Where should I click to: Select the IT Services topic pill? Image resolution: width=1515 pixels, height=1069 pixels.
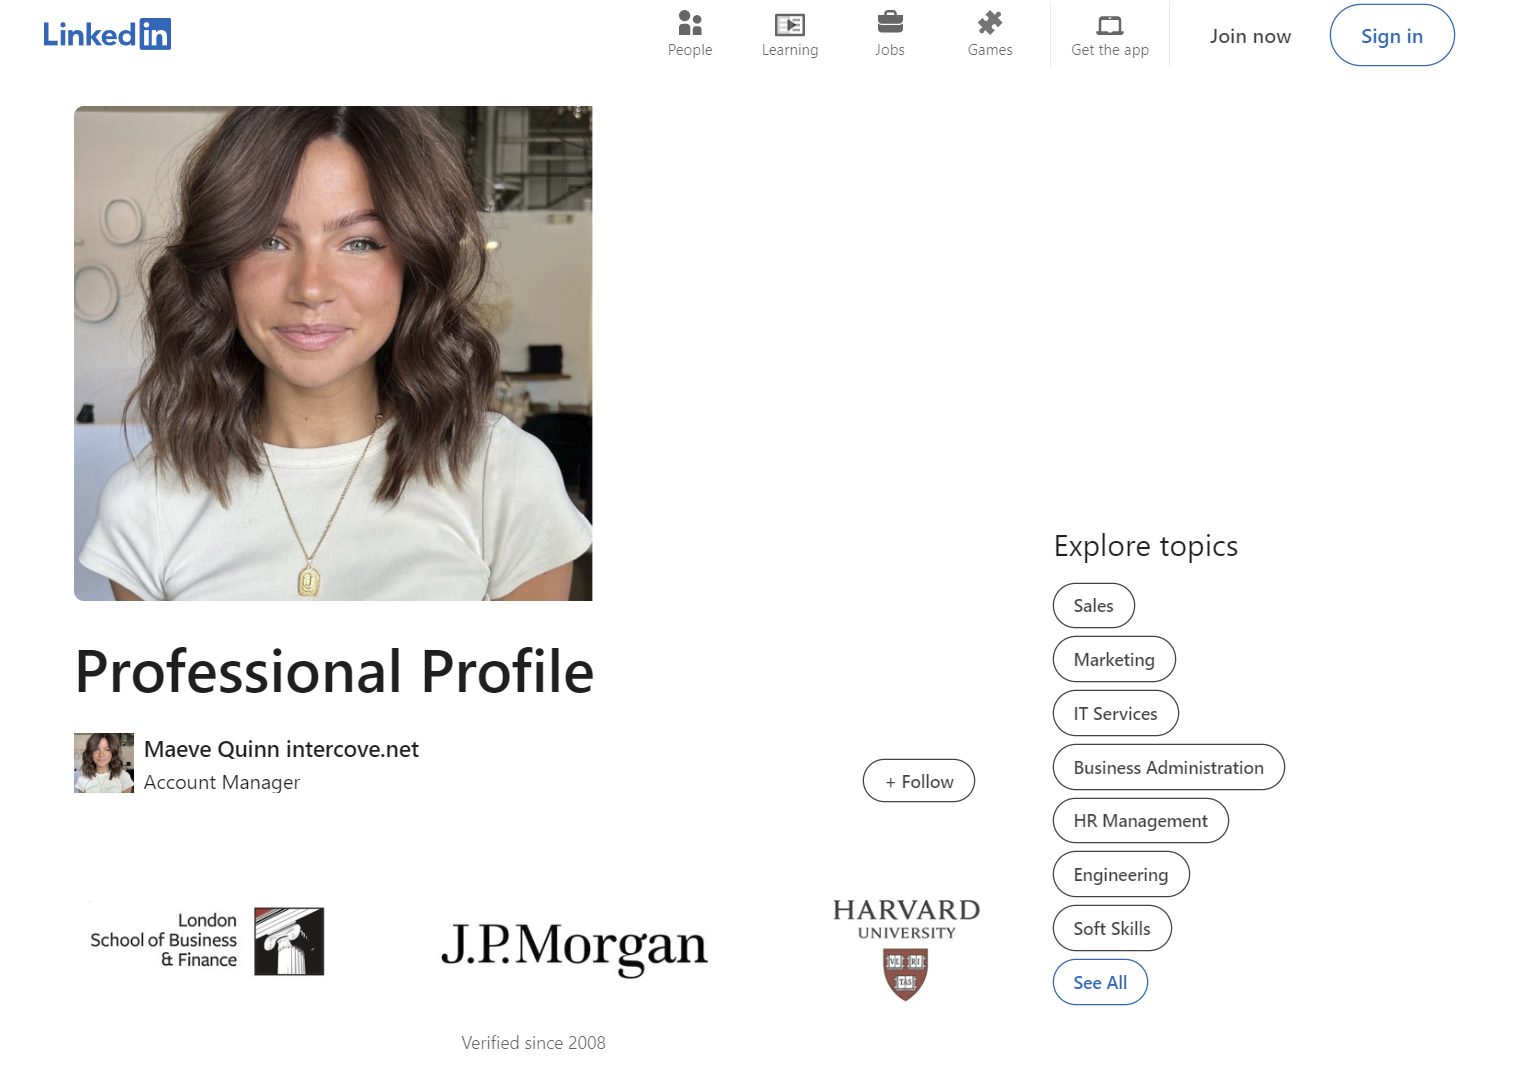click(1116, 714)
